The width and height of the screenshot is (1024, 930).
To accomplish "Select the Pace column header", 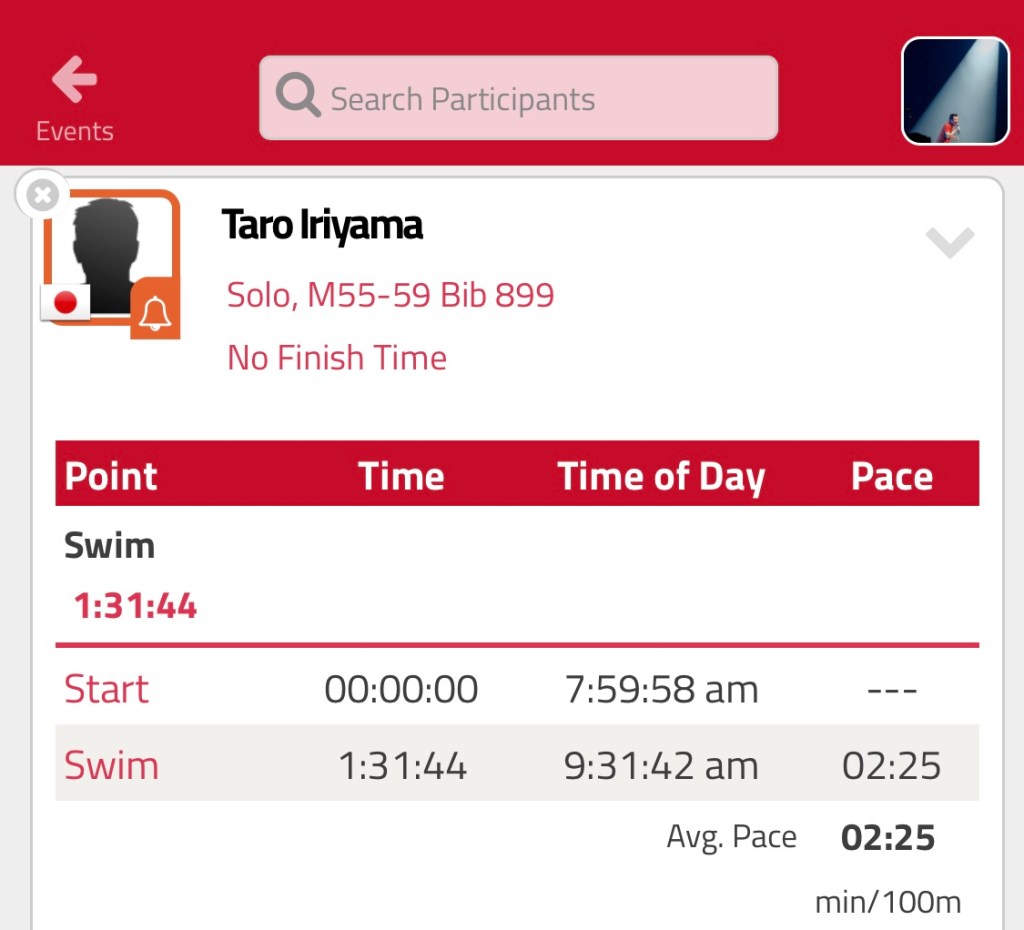I will point(892,476).
